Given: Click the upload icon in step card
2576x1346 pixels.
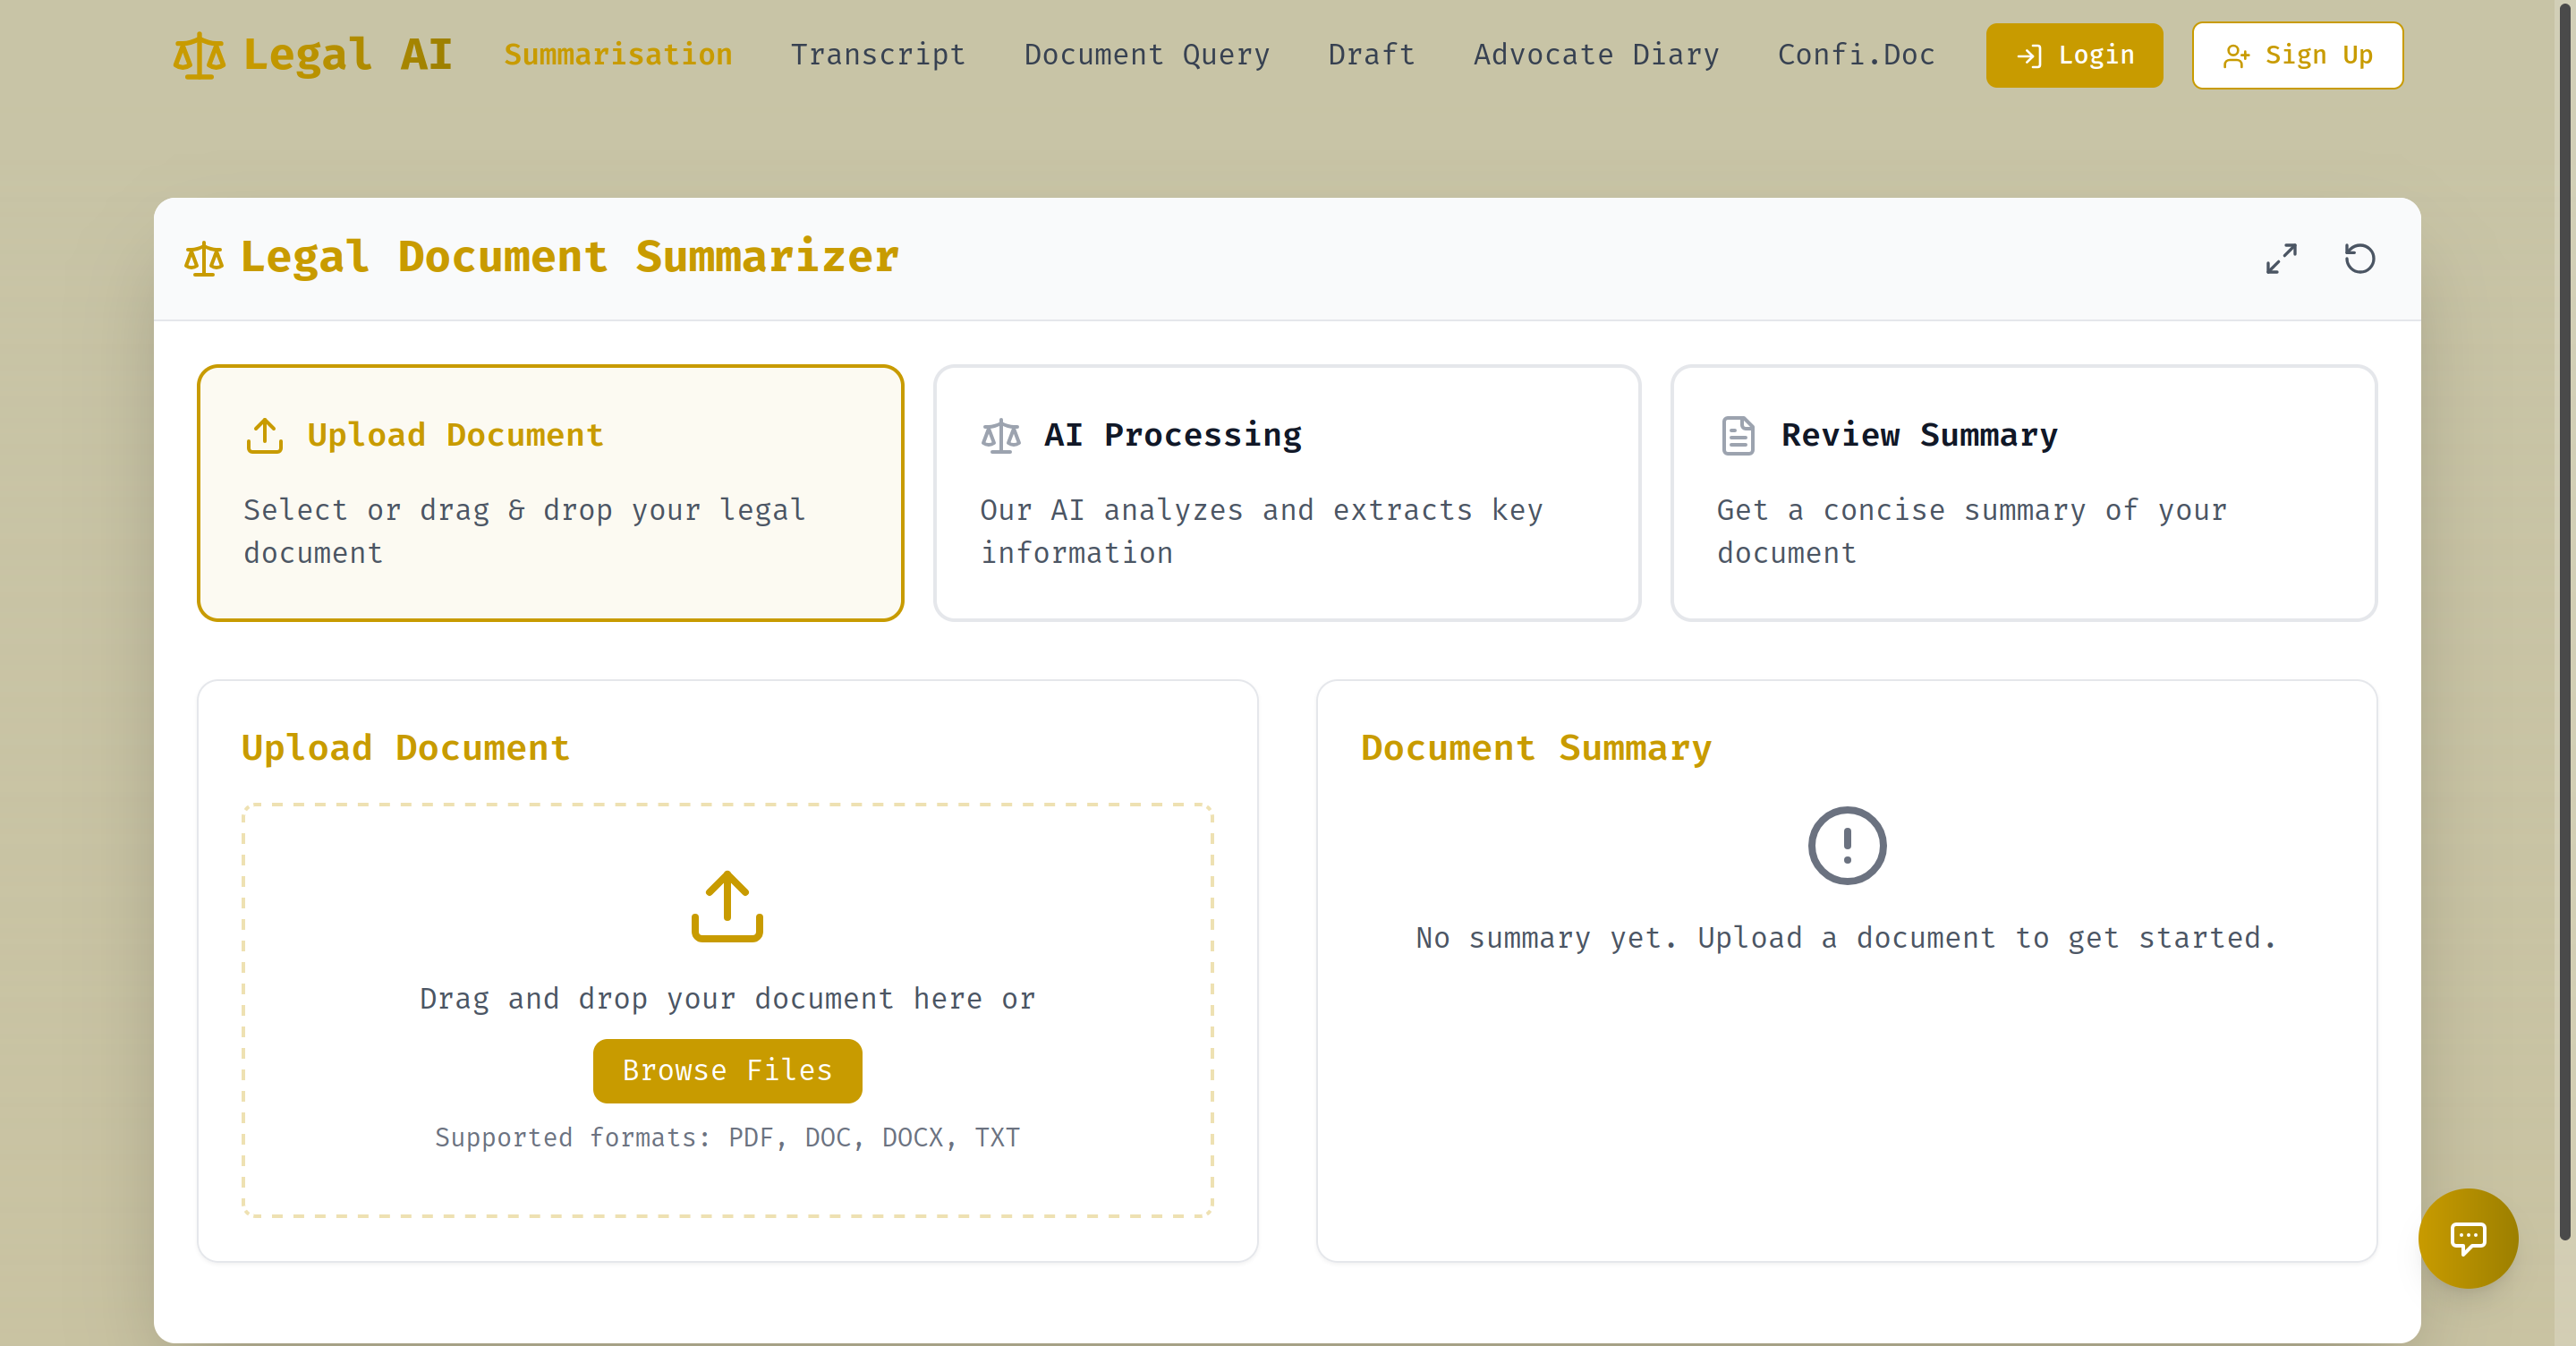Looking at the screenshot, I should (x=265, y=436).
